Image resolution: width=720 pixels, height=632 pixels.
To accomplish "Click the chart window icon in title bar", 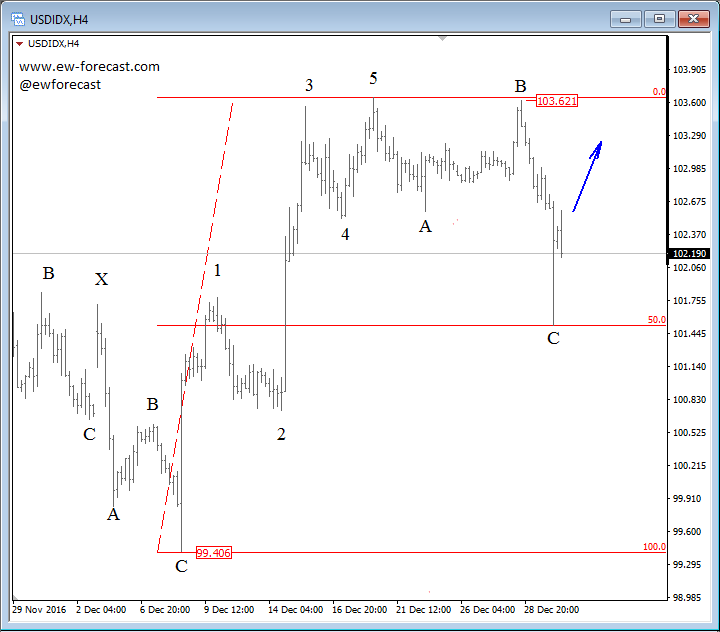I will [x=18, y=19].
